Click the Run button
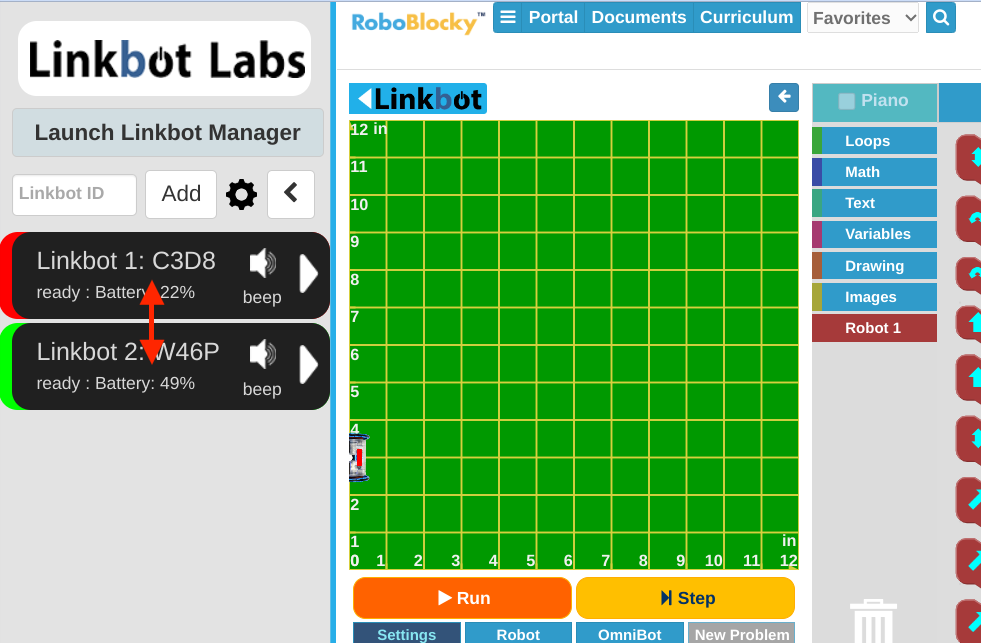Screen dimensions: 981x643 [462, 598]
